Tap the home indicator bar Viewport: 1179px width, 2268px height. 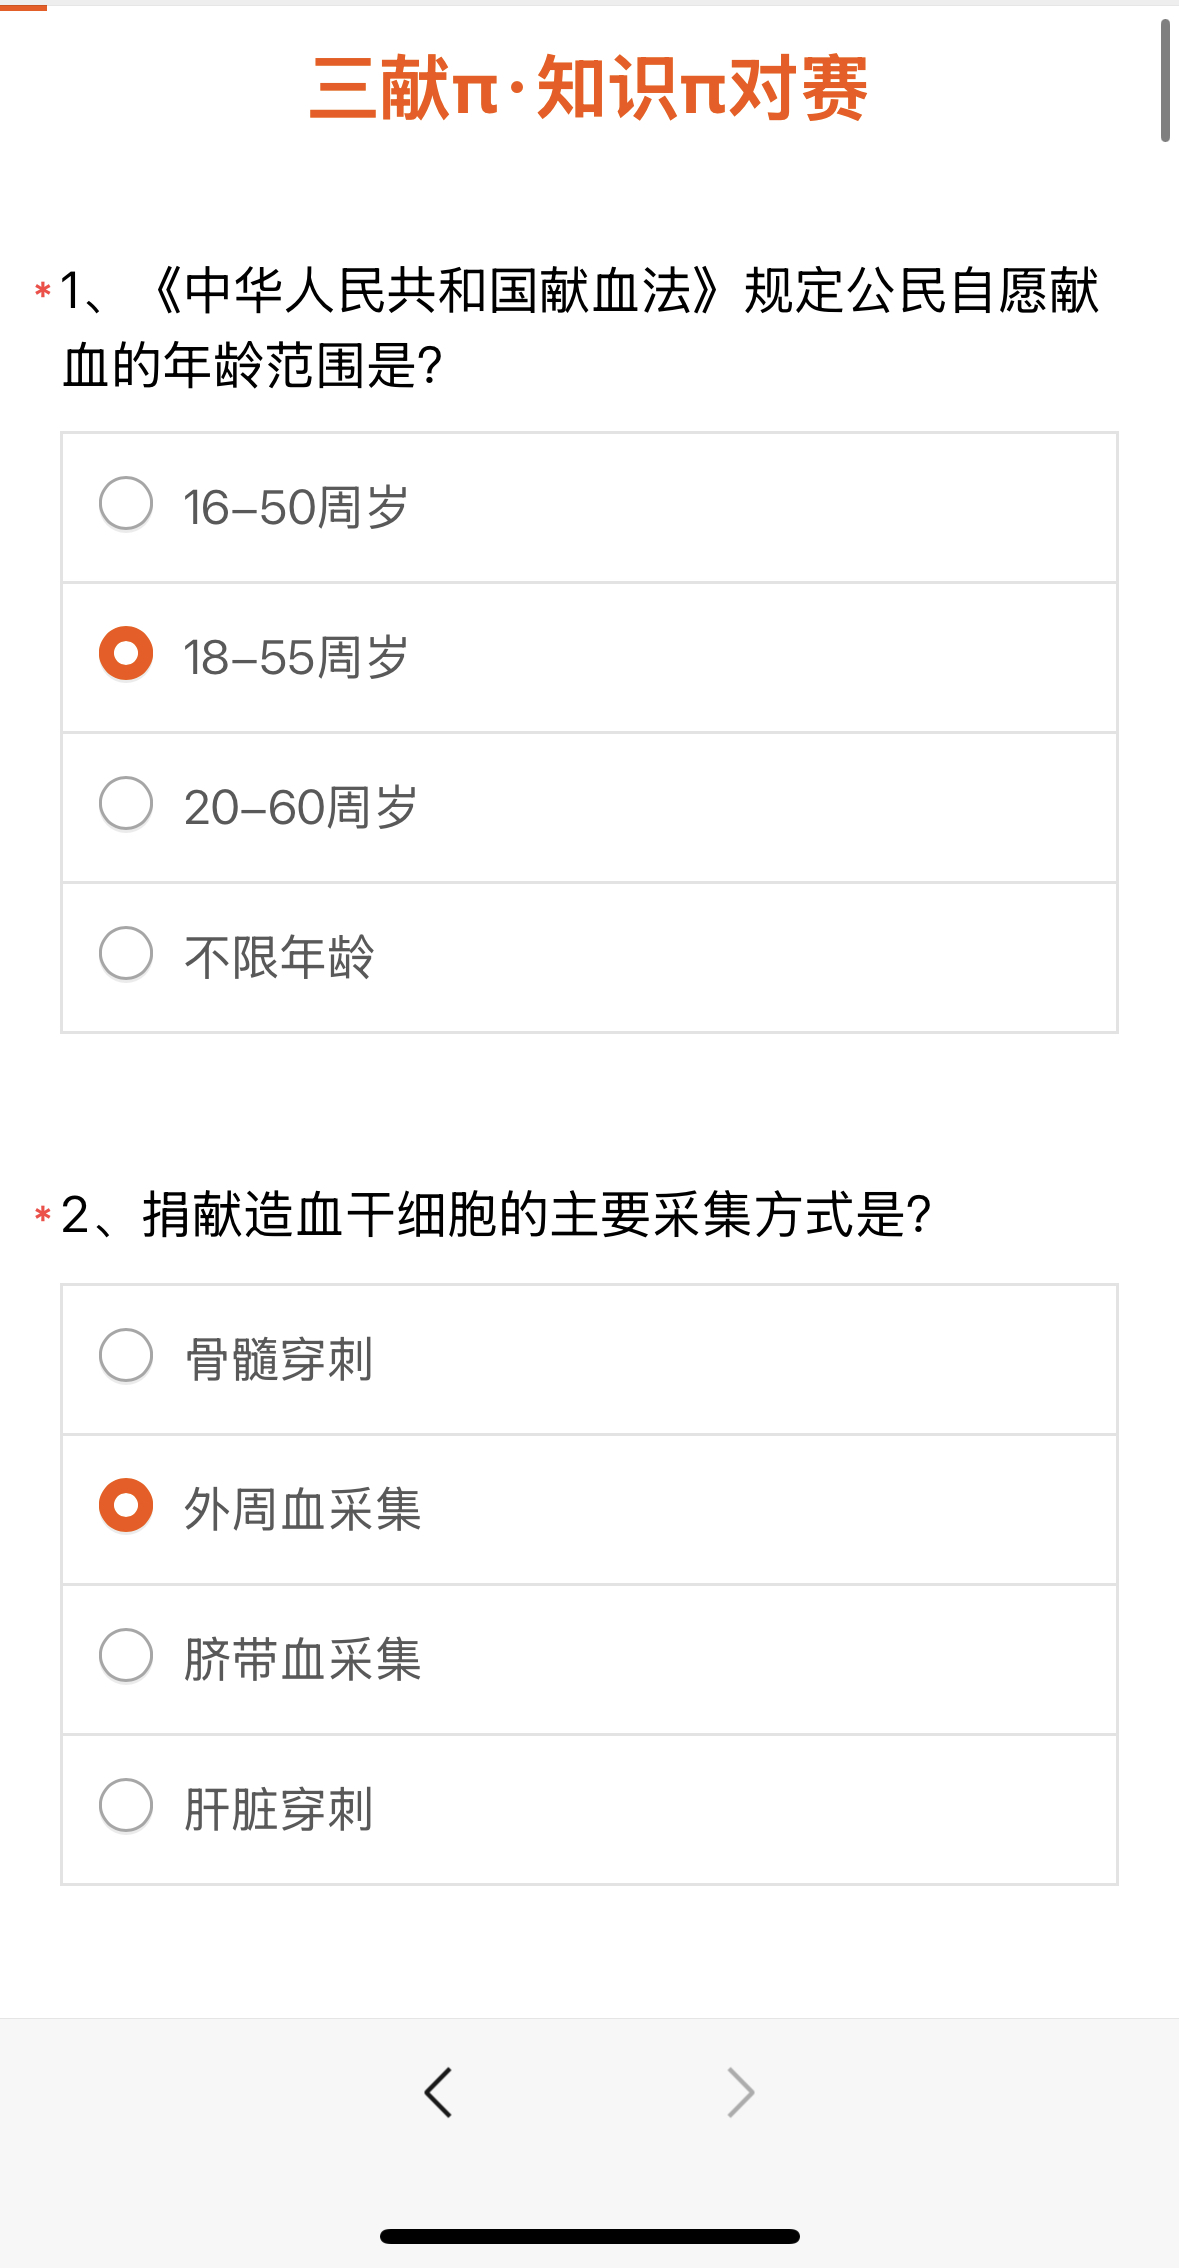click(x=589, y=2236)
